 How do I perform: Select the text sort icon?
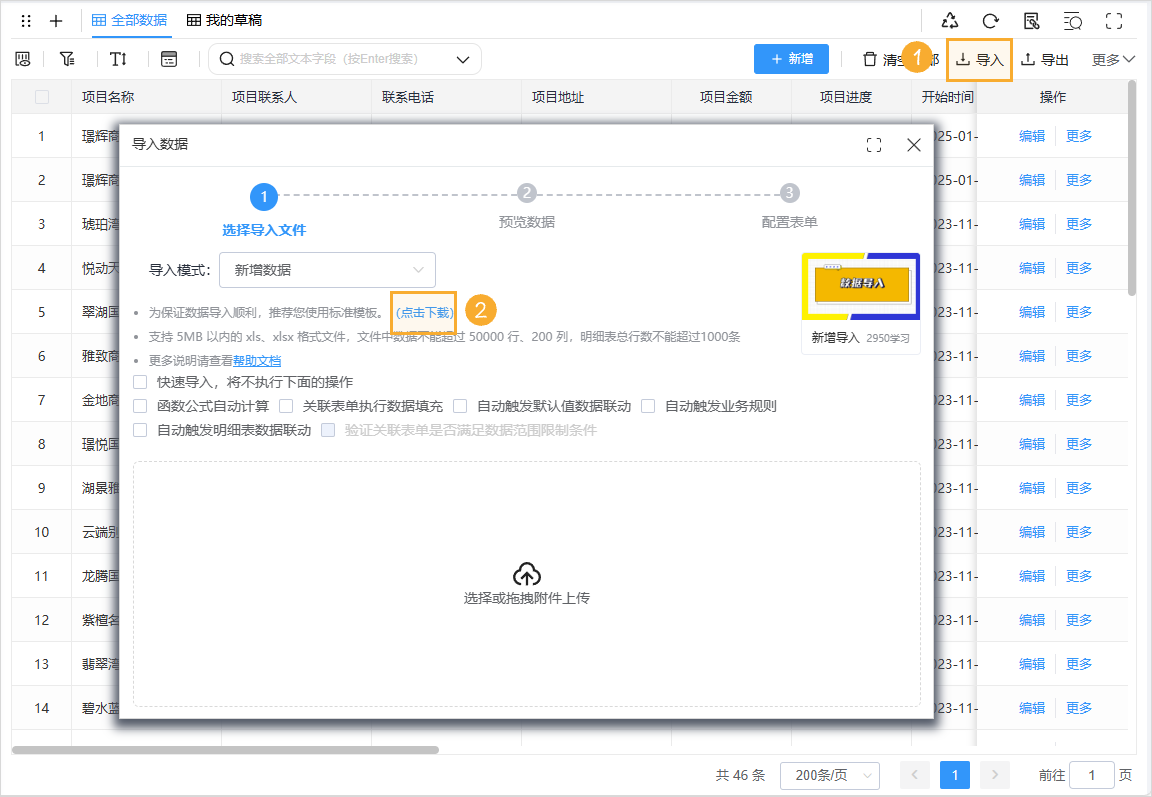[117, 59]
